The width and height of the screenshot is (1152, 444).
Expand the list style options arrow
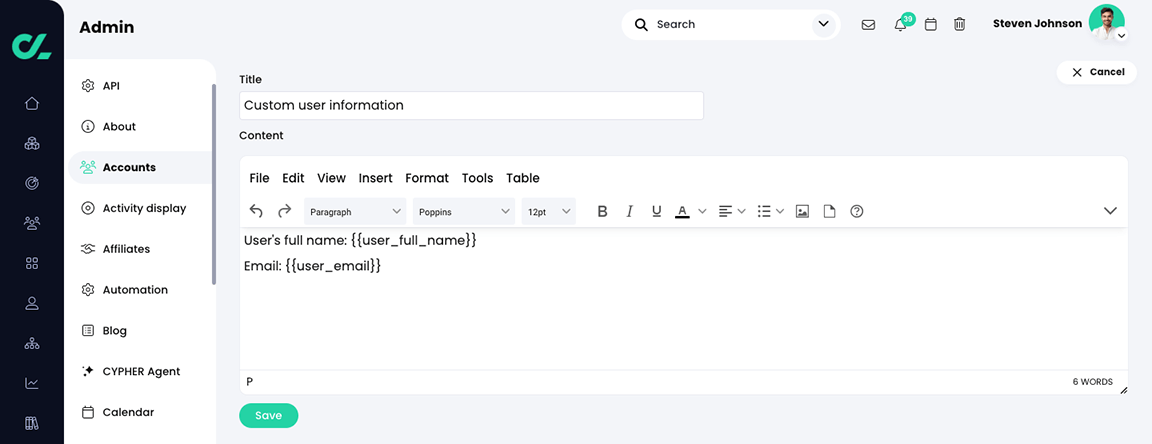point(780,212)
